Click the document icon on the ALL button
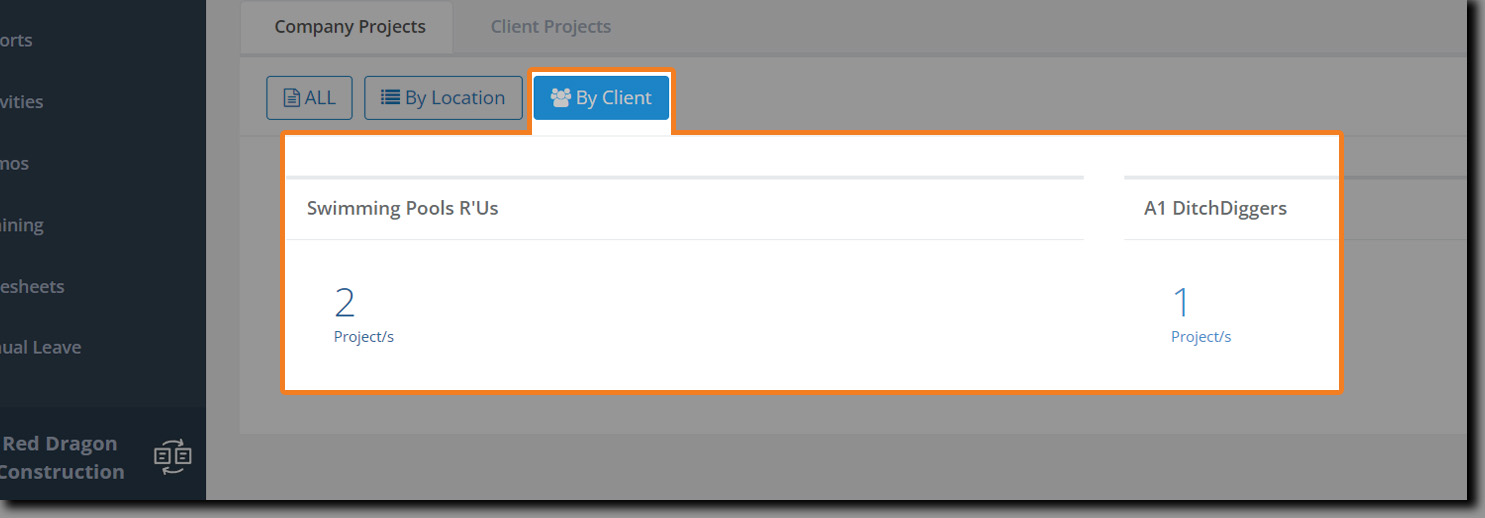1485x518 pixels. coord(292,98)
